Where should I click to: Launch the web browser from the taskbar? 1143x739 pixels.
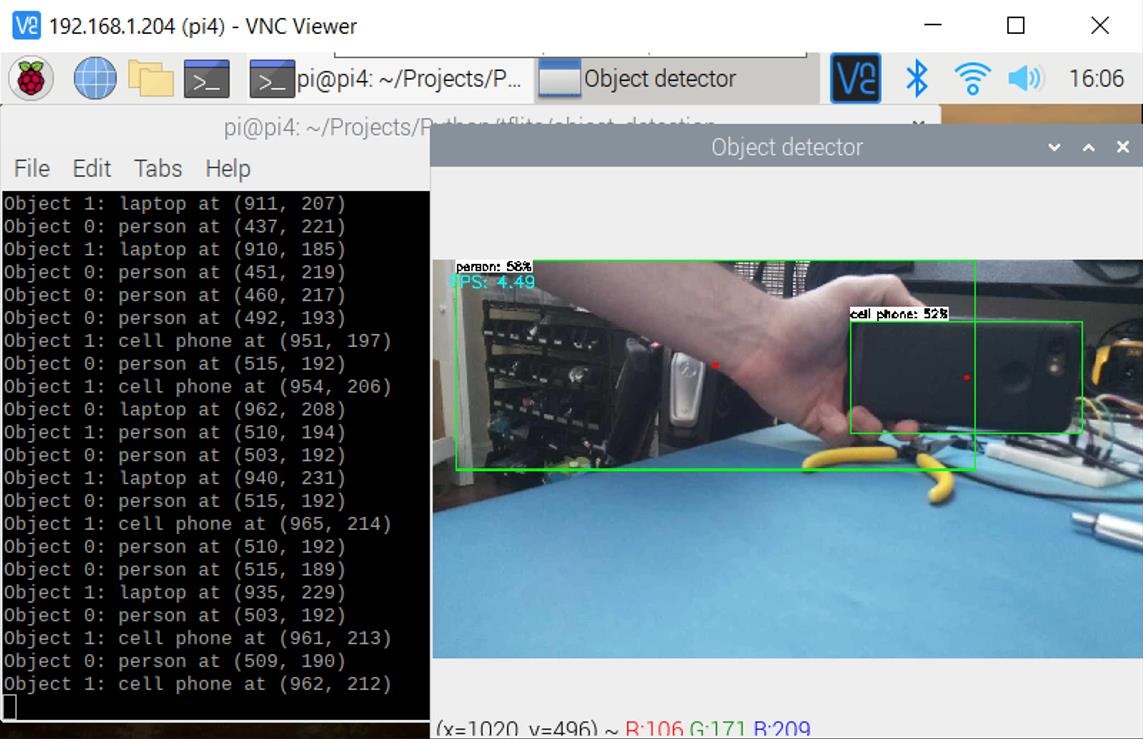click(x=96, y=78)
